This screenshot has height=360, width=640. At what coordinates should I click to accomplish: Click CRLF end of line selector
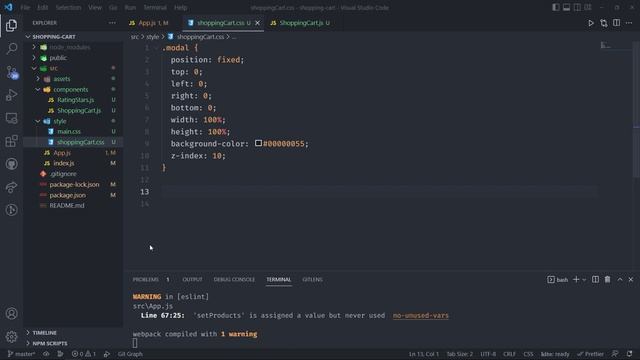coord(509,354)
